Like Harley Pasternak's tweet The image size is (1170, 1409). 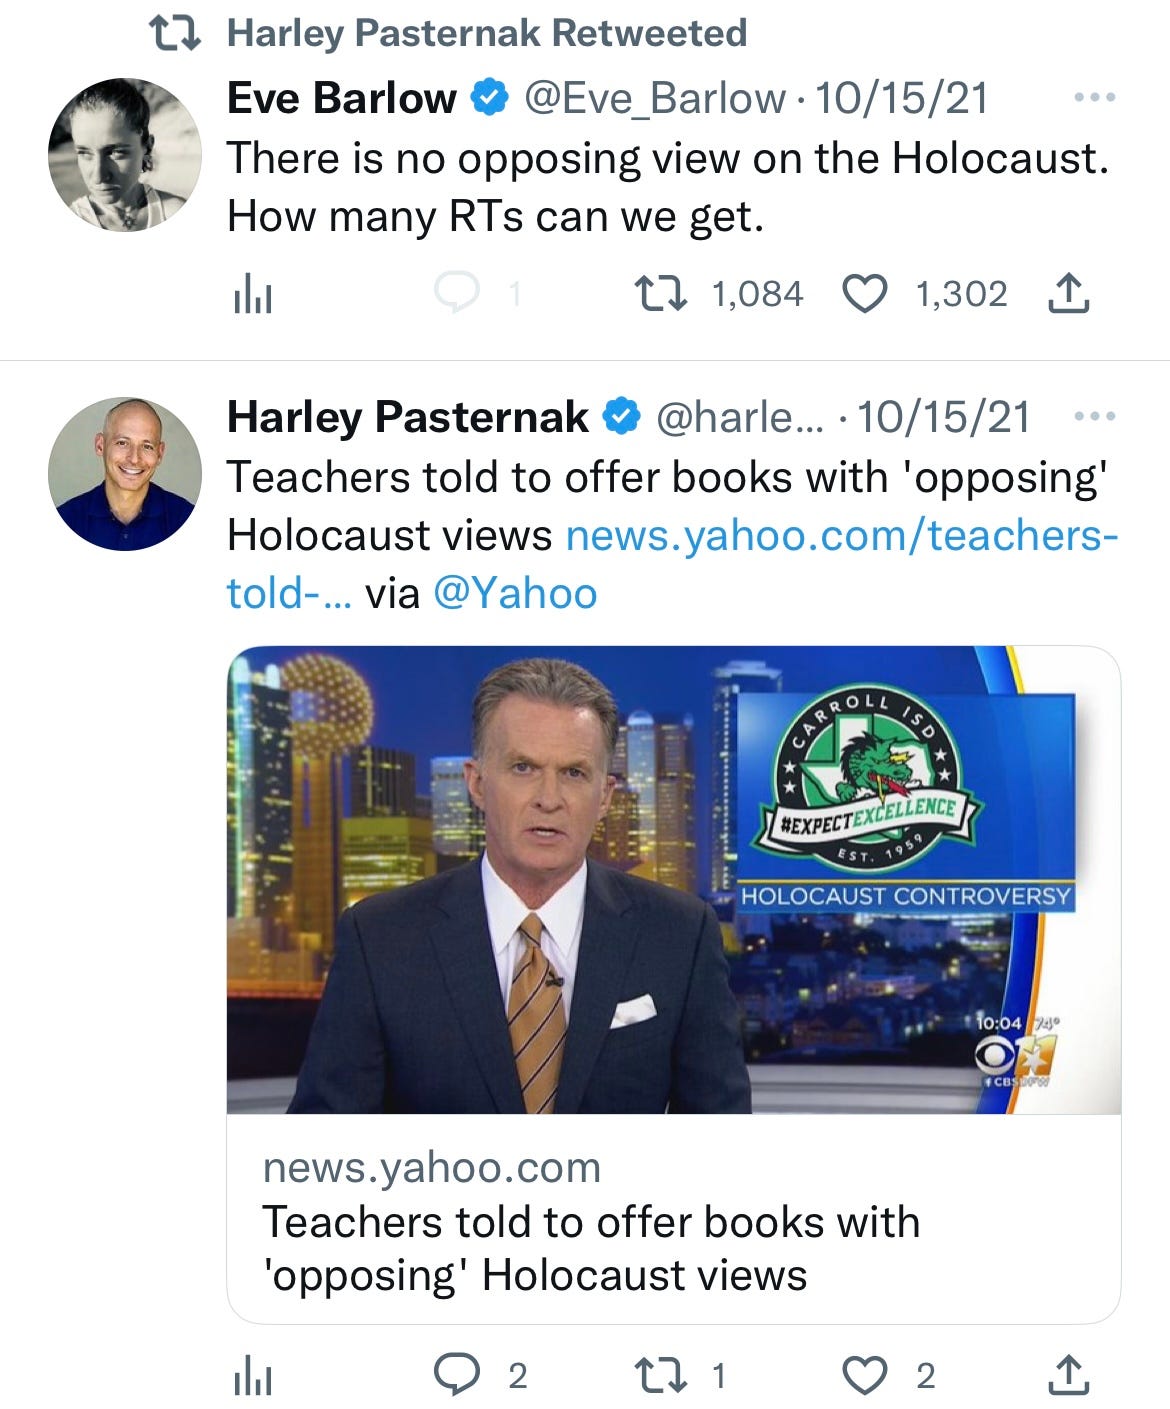point(865,1376)
